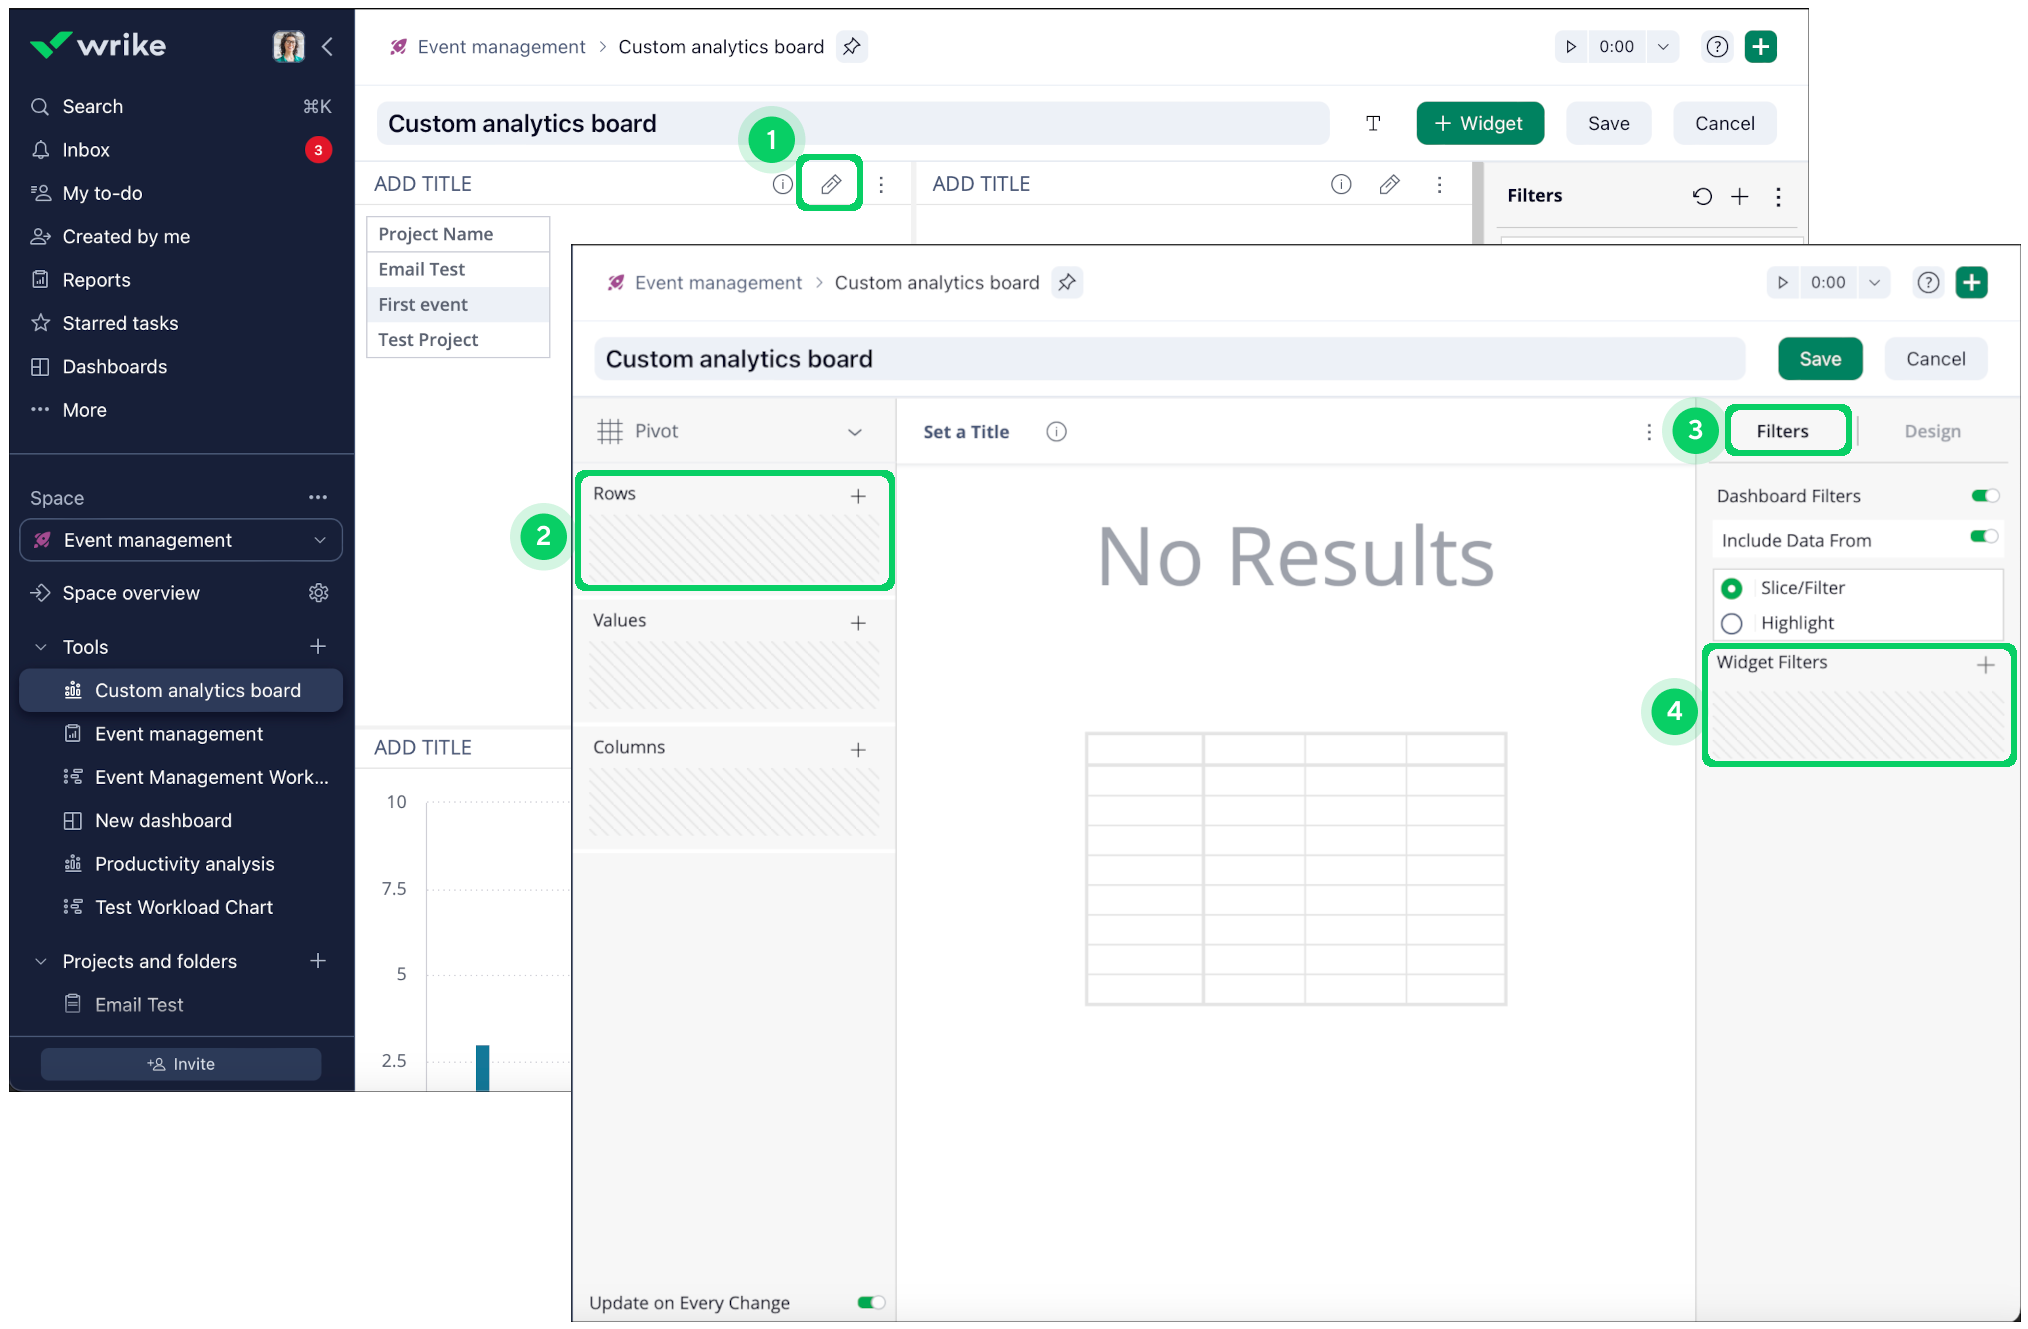Image resolution: width=2028 pixels, height=1329 pixels.
Task: Open the Event management space dropdown
Action: [181, 540]
